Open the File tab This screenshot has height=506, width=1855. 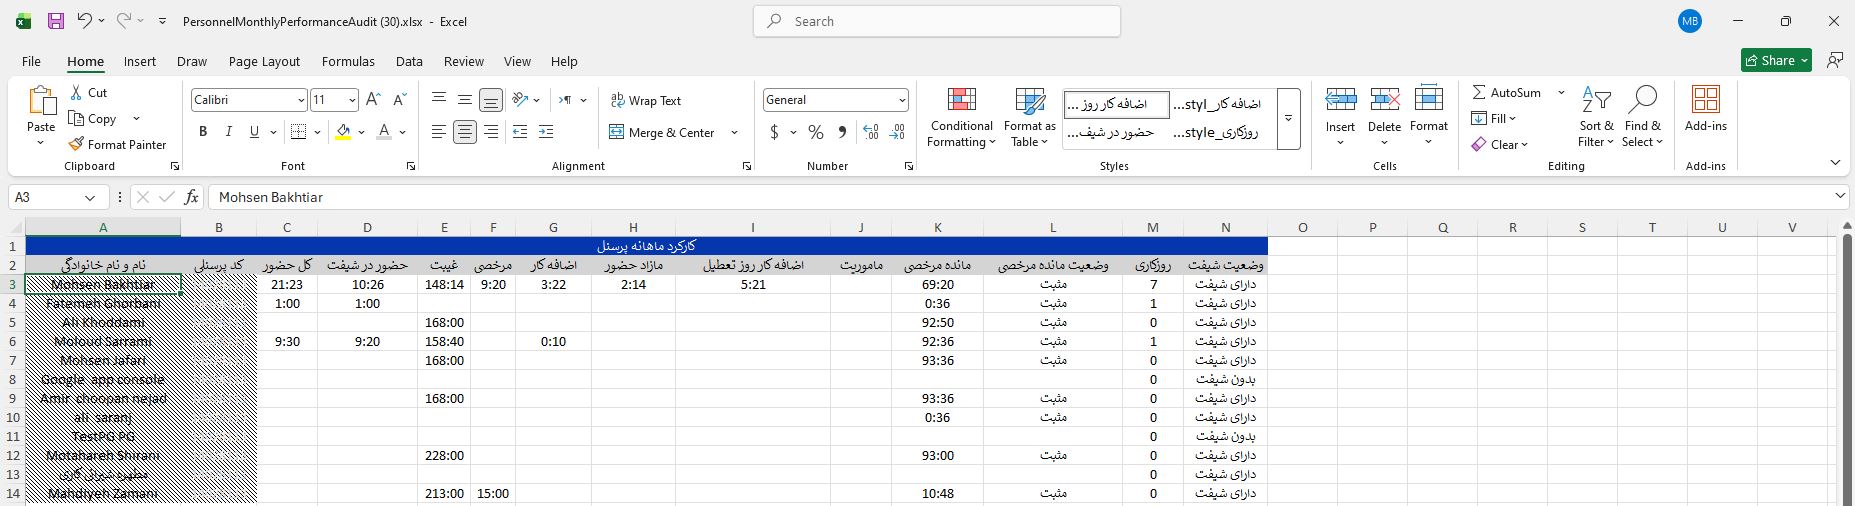31,61
